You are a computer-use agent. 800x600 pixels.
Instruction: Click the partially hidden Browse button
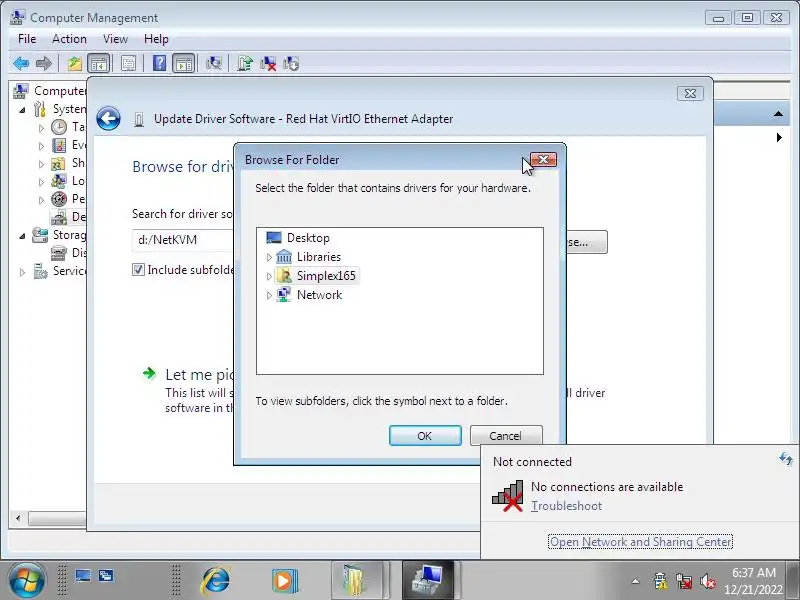(x=587, y=242)
